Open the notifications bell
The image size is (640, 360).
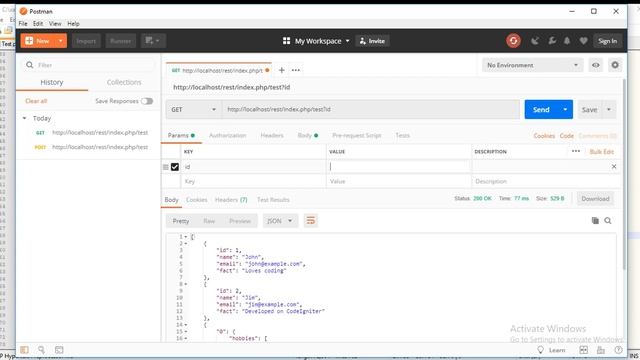coord(567,41)
